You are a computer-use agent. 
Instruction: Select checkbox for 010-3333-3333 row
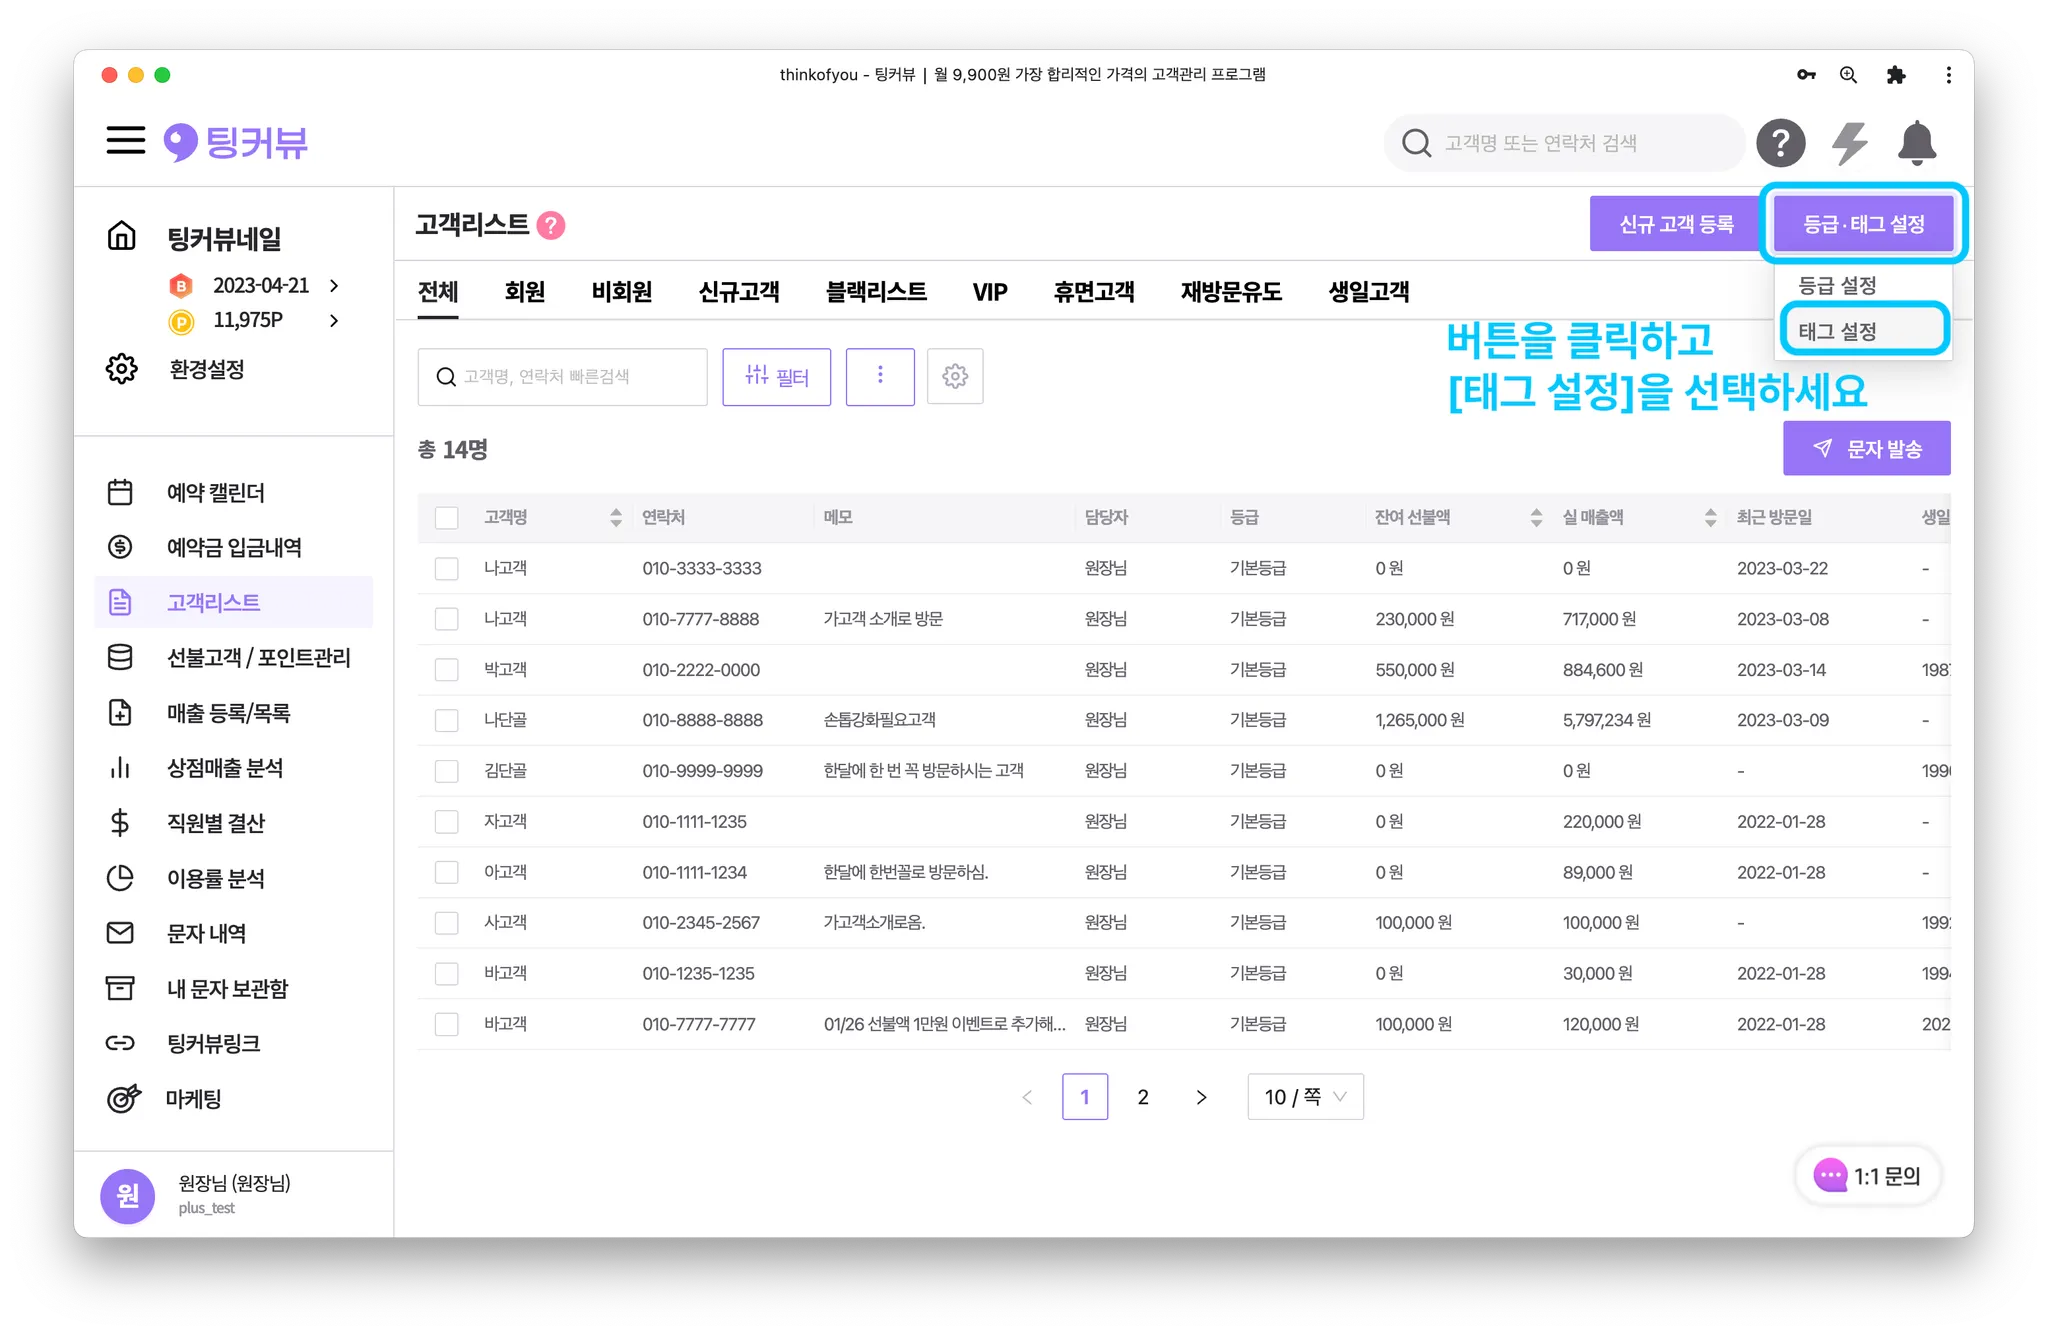point(447,569)
